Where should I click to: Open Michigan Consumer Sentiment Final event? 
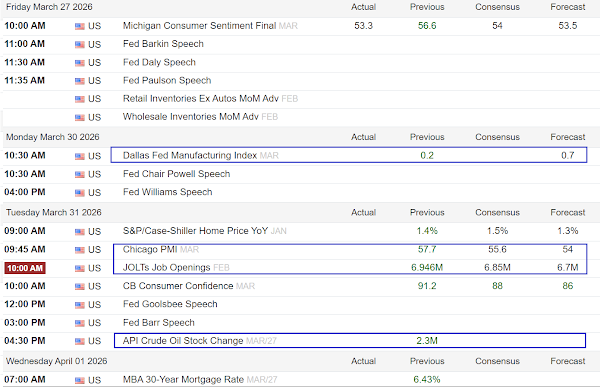pyautogui.click(x=199, y=26)
